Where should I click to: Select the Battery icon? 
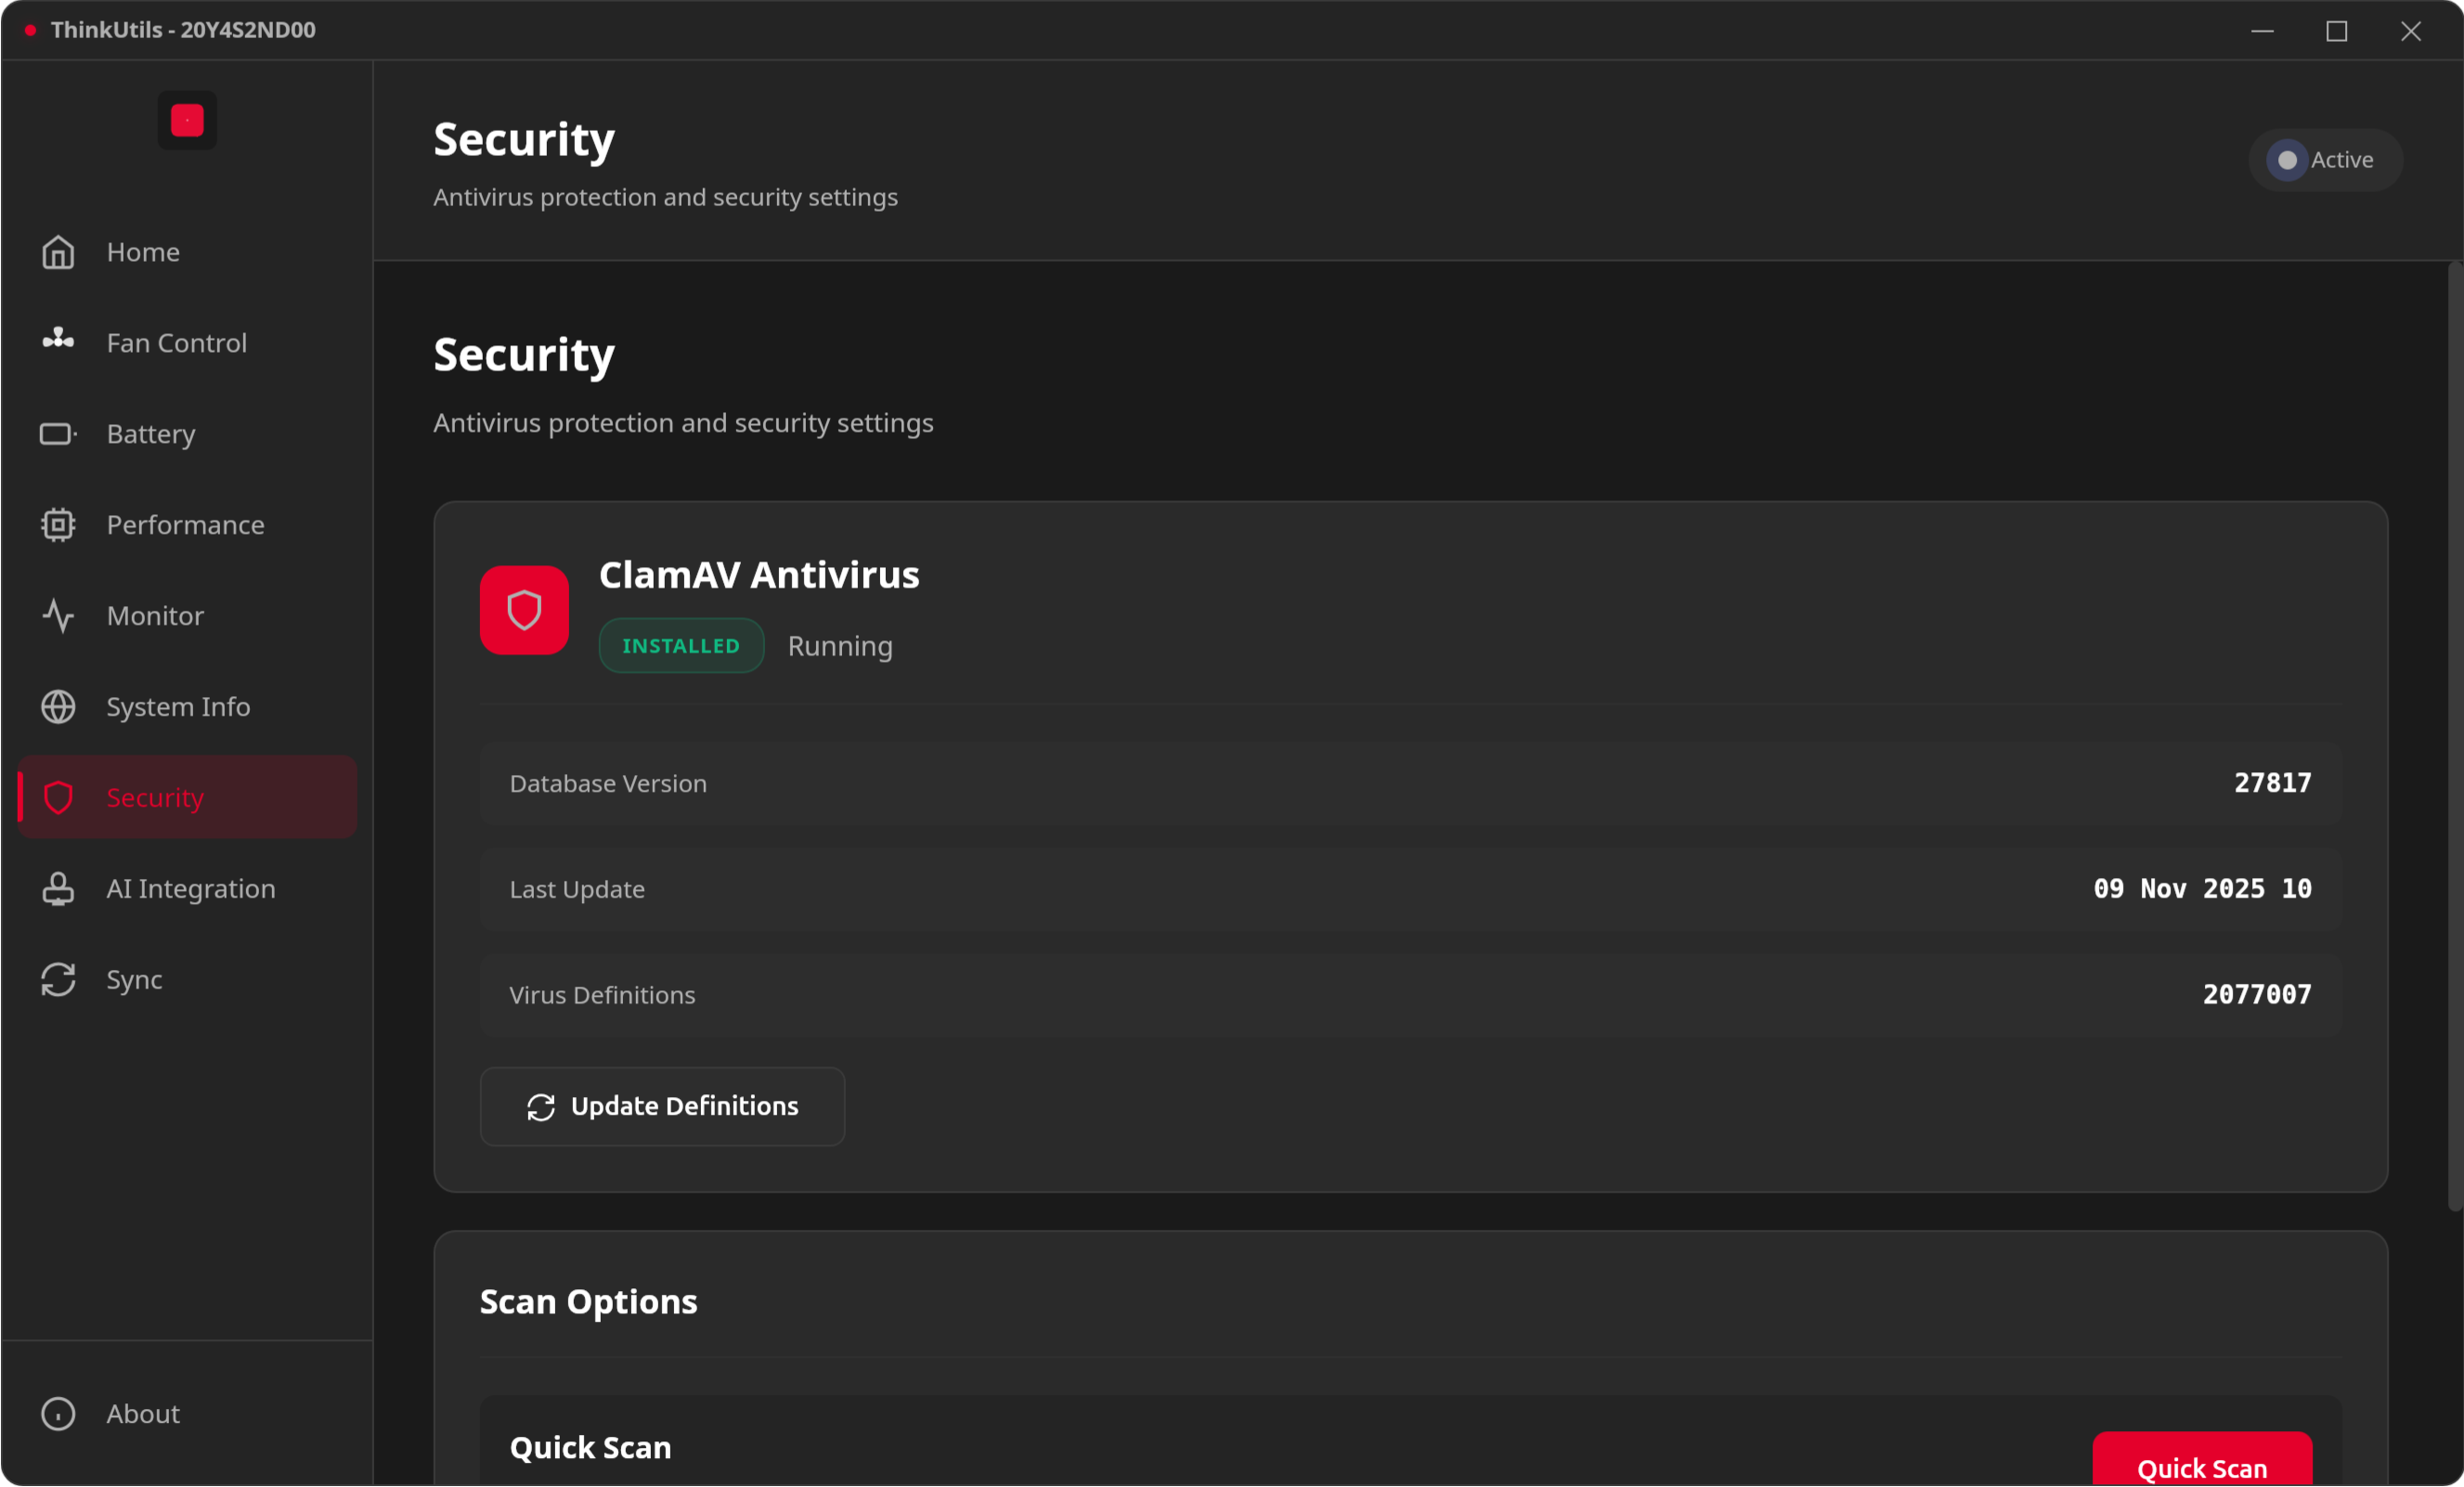[58, 433]
